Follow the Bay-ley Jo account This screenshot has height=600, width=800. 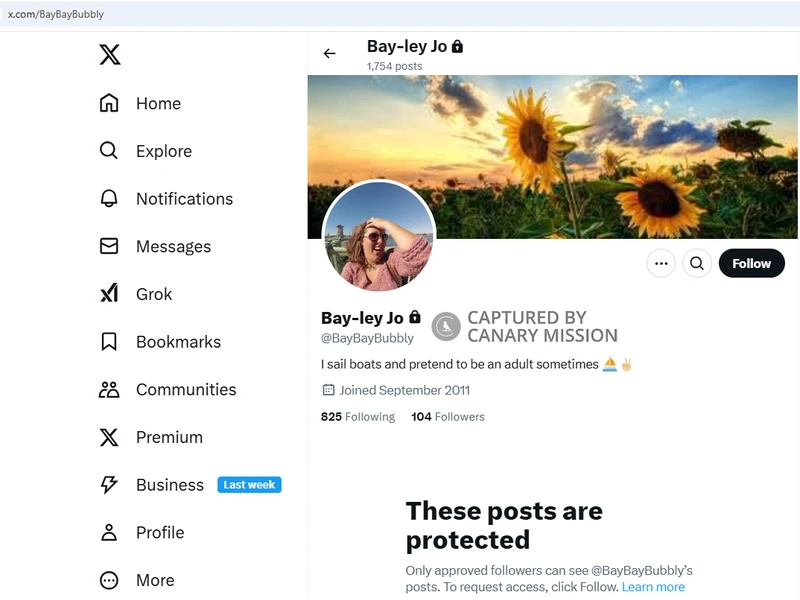pos(752,263)
